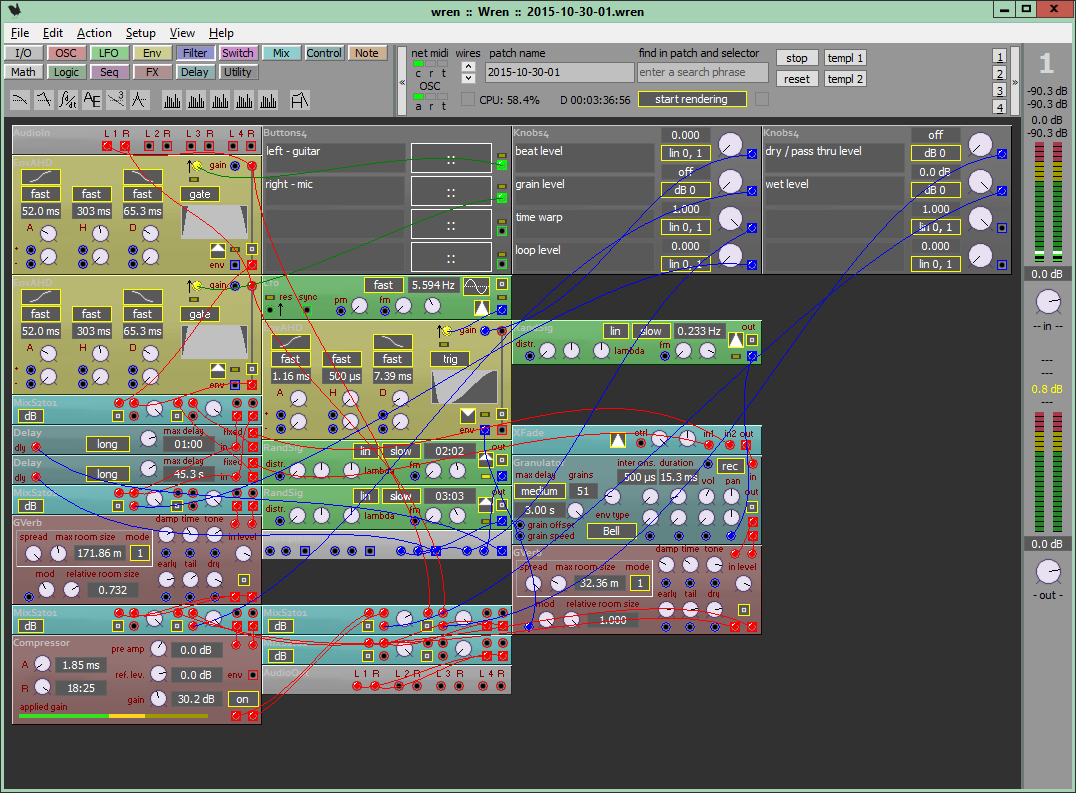The image size is (1076, 793).
Task: Choose the resonant peak filter module icon
Action: click(x=139, y=100)
